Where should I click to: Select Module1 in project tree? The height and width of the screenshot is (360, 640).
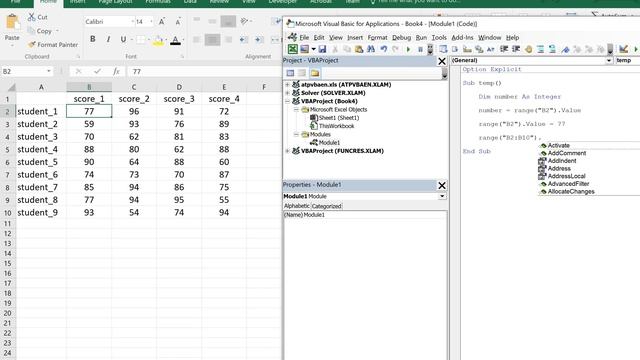329,142
